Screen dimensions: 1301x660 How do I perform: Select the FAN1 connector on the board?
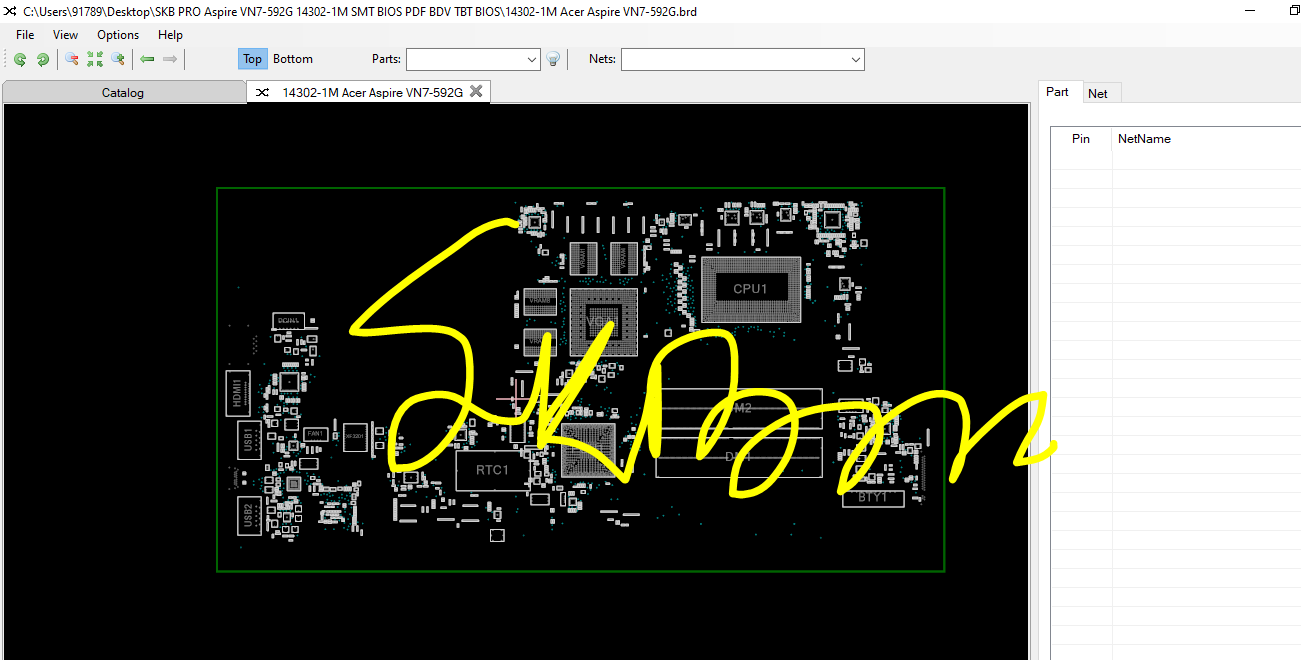[x=316, y=433]
